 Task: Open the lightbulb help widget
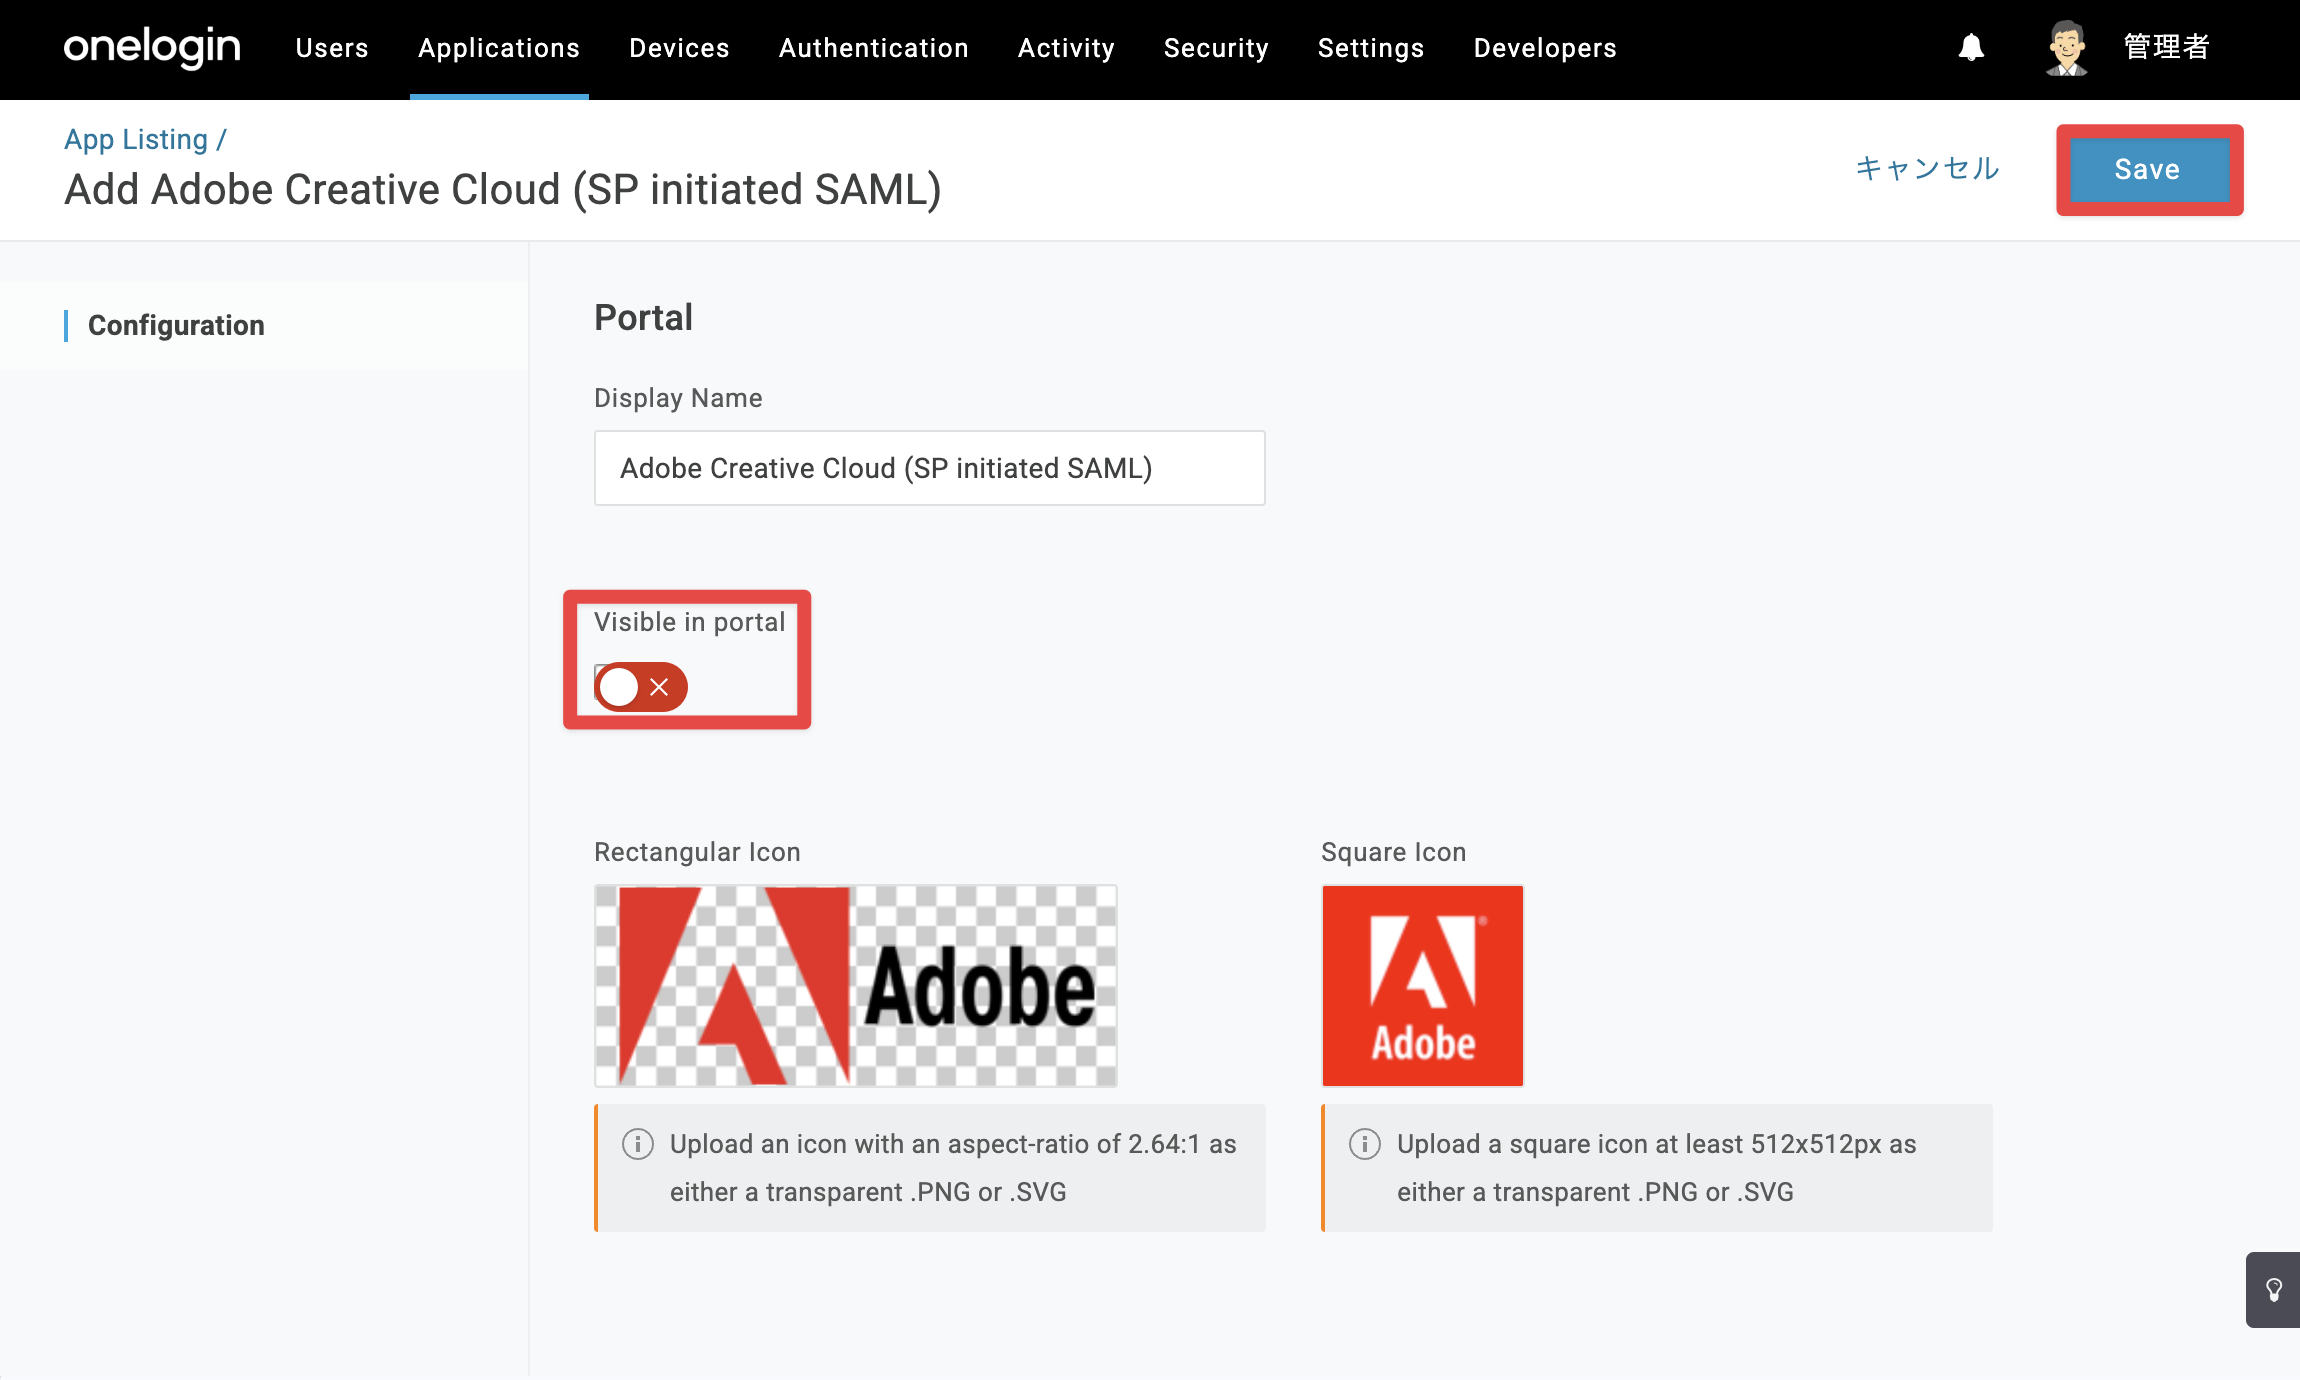[x=2274, y=1290]
